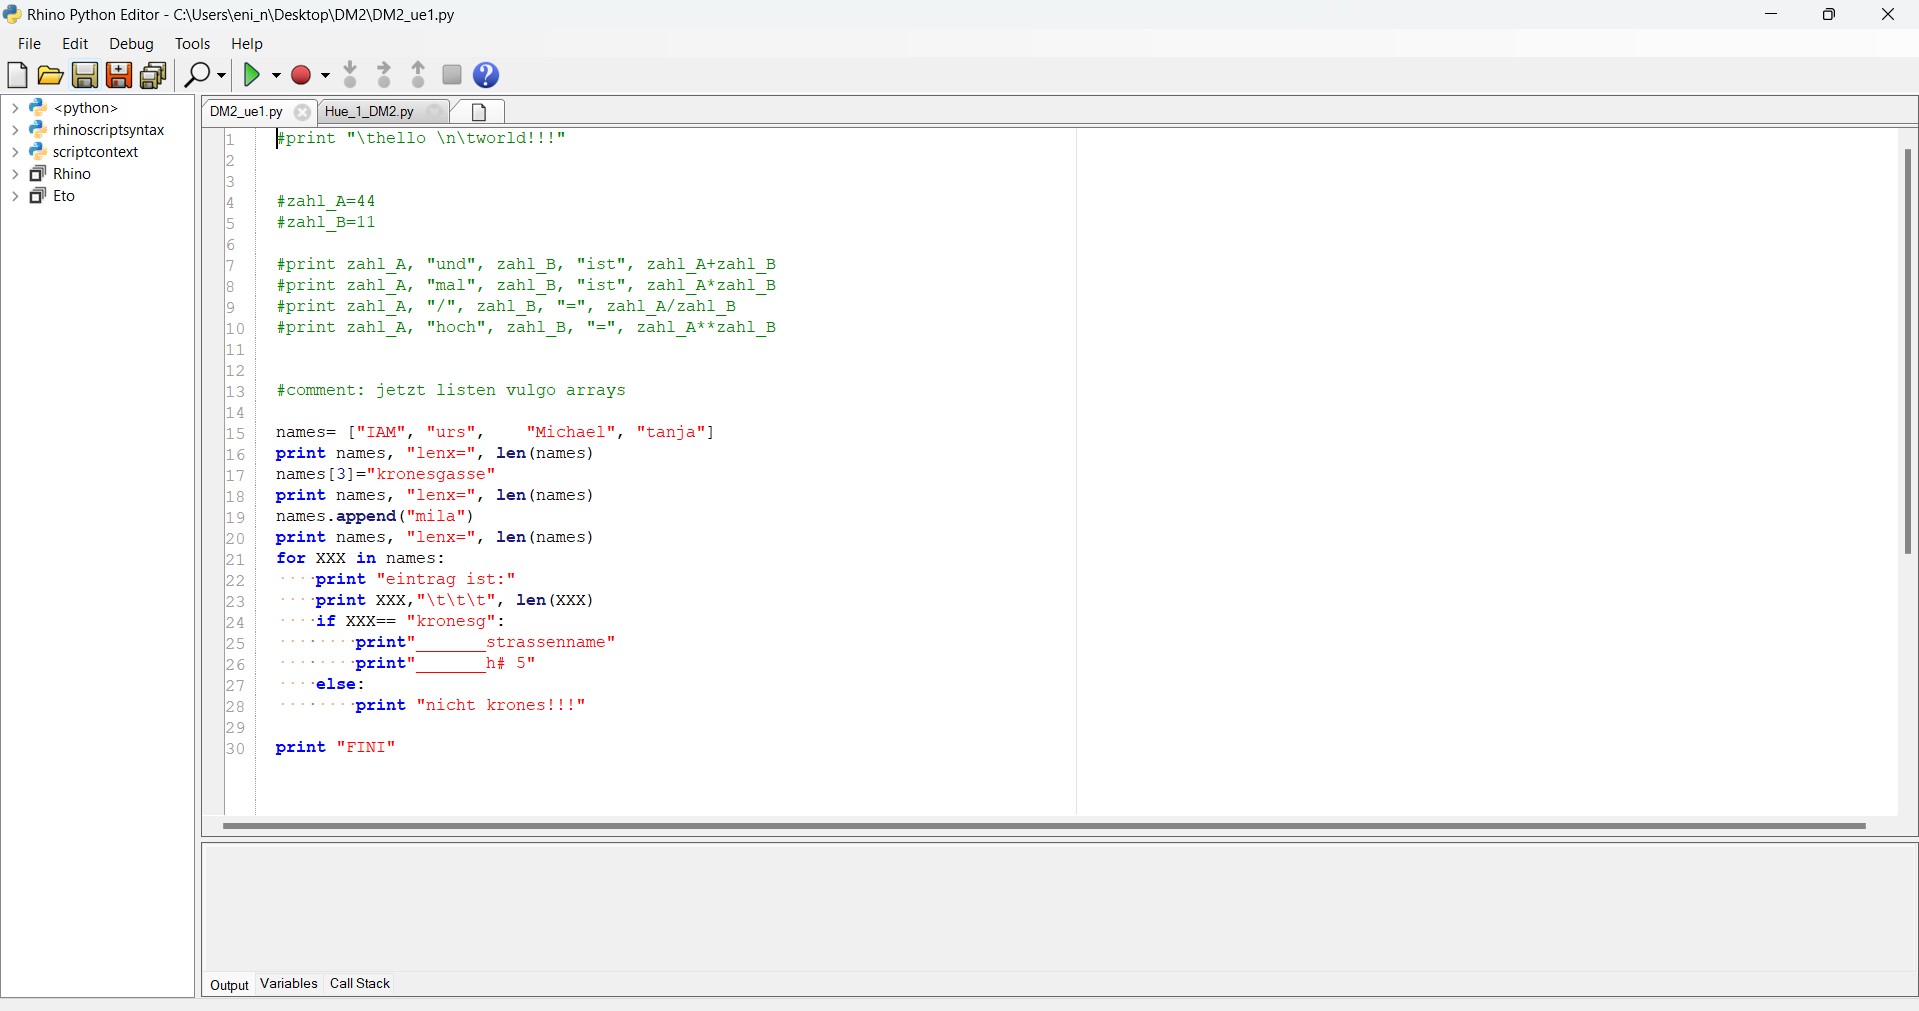1919x1011 pixels.
Task: Create a new Python script file
Action: coord(17,75)
